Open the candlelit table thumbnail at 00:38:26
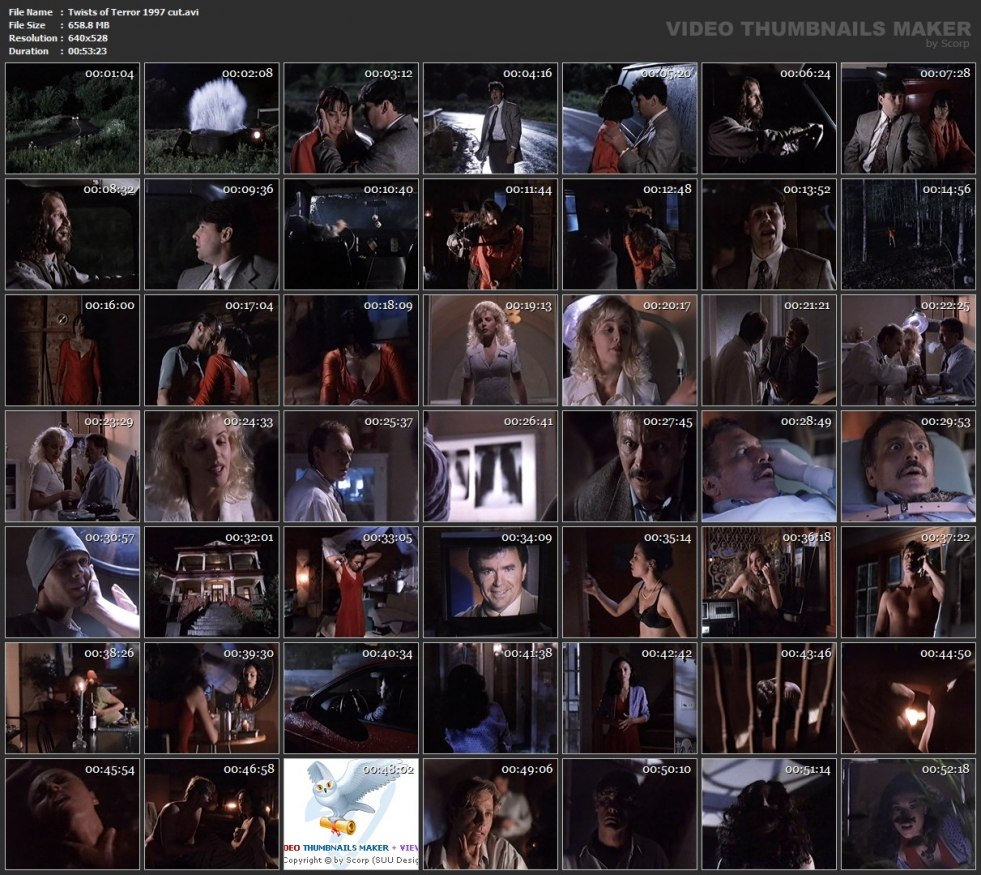This screenshot has width=981, height=875. point(72,698)
